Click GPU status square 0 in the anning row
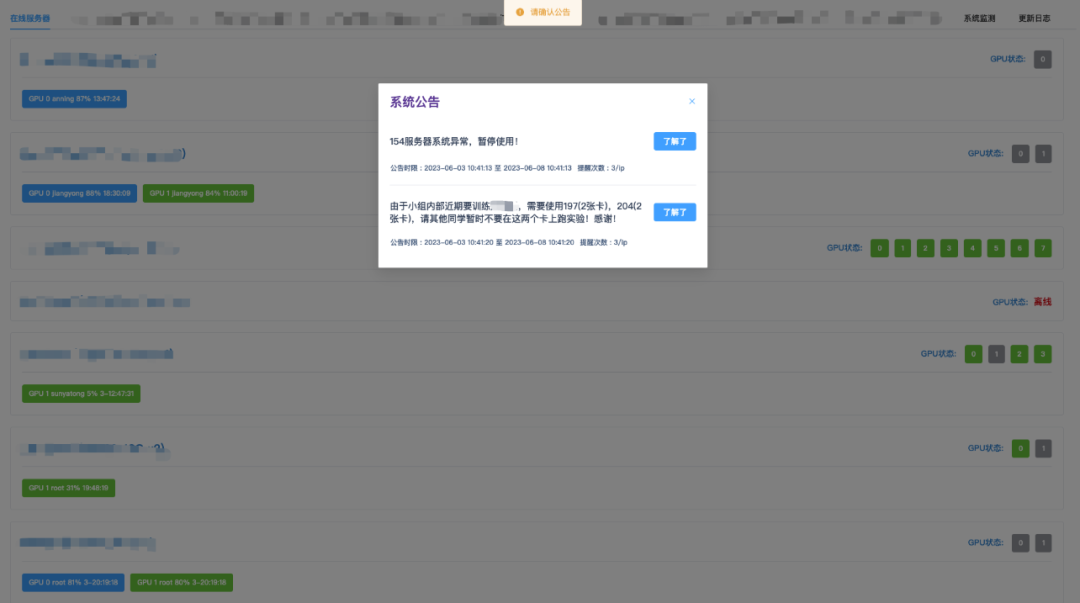1080x603 pixels. click(1043, 59)
